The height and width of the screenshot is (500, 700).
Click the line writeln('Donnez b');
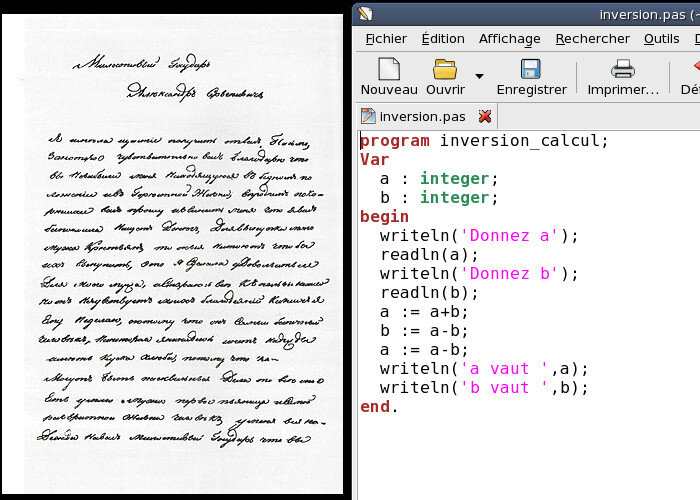(479, 274)
